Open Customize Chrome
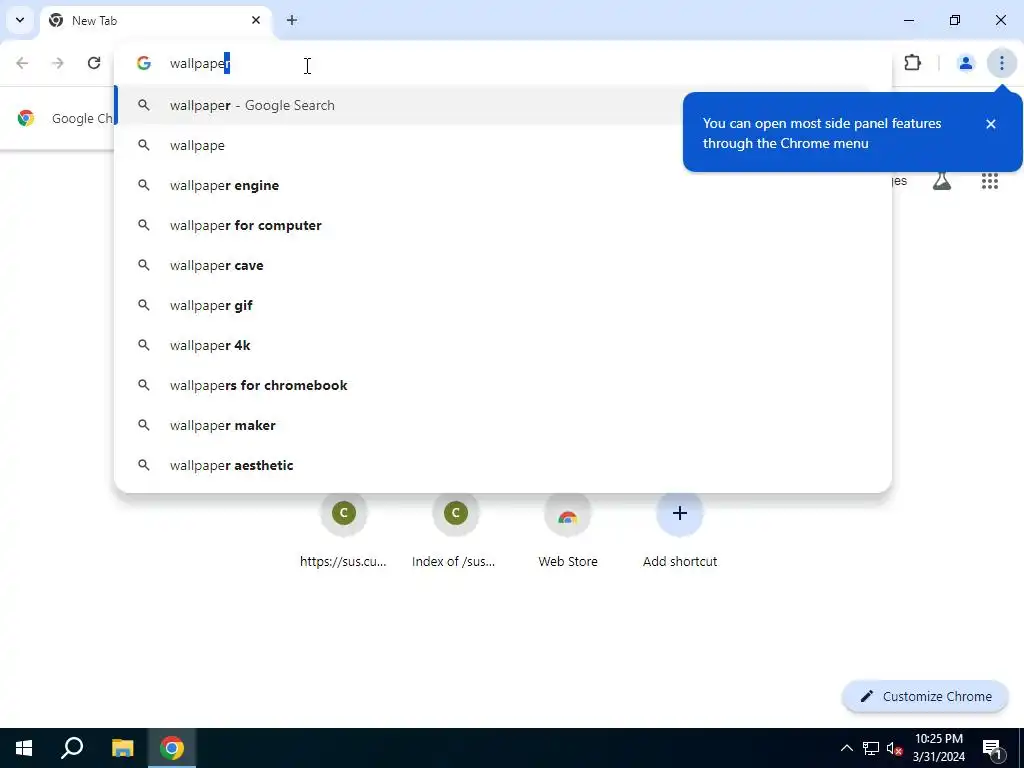Screen dimensions: 1024x768 click(x=925, y=697)
